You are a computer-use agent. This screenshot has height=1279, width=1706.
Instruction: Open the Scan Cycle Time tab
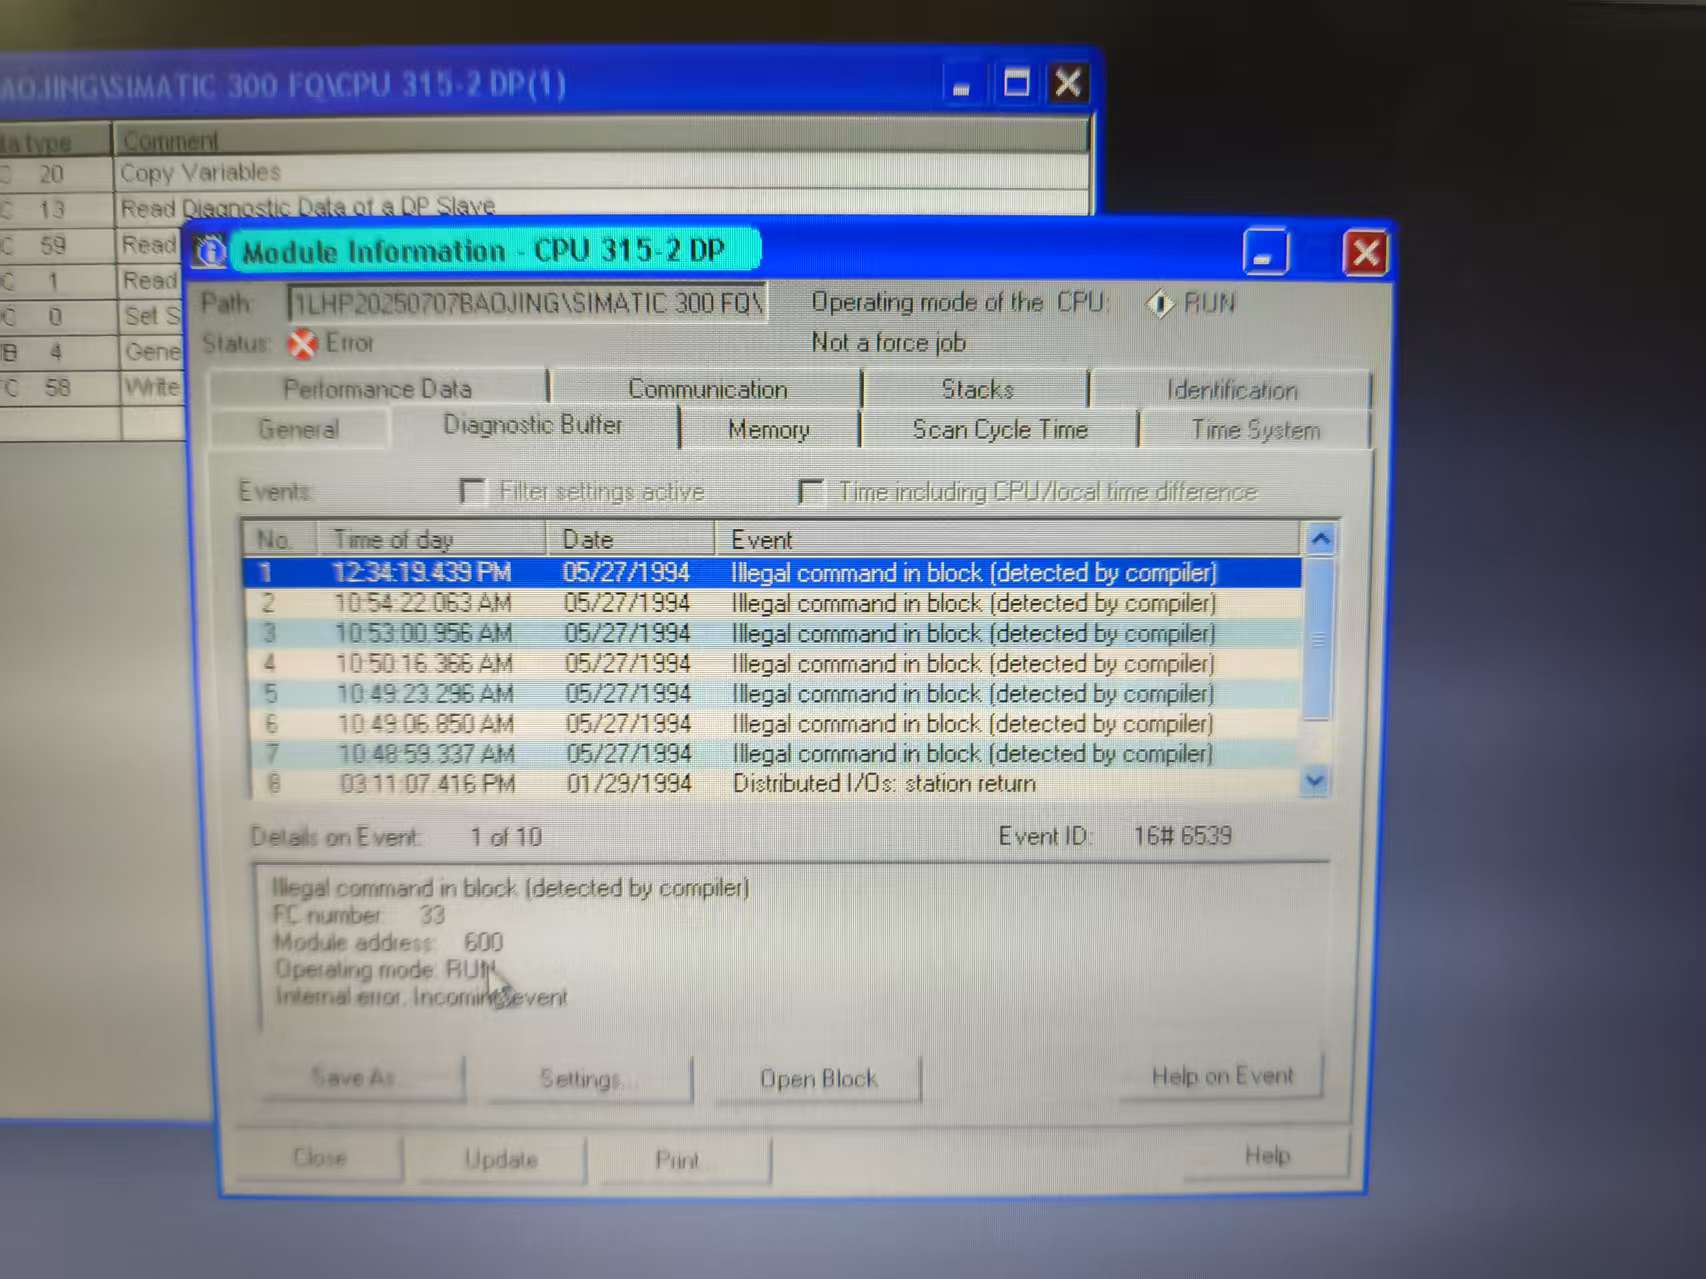coord(1000,430)
